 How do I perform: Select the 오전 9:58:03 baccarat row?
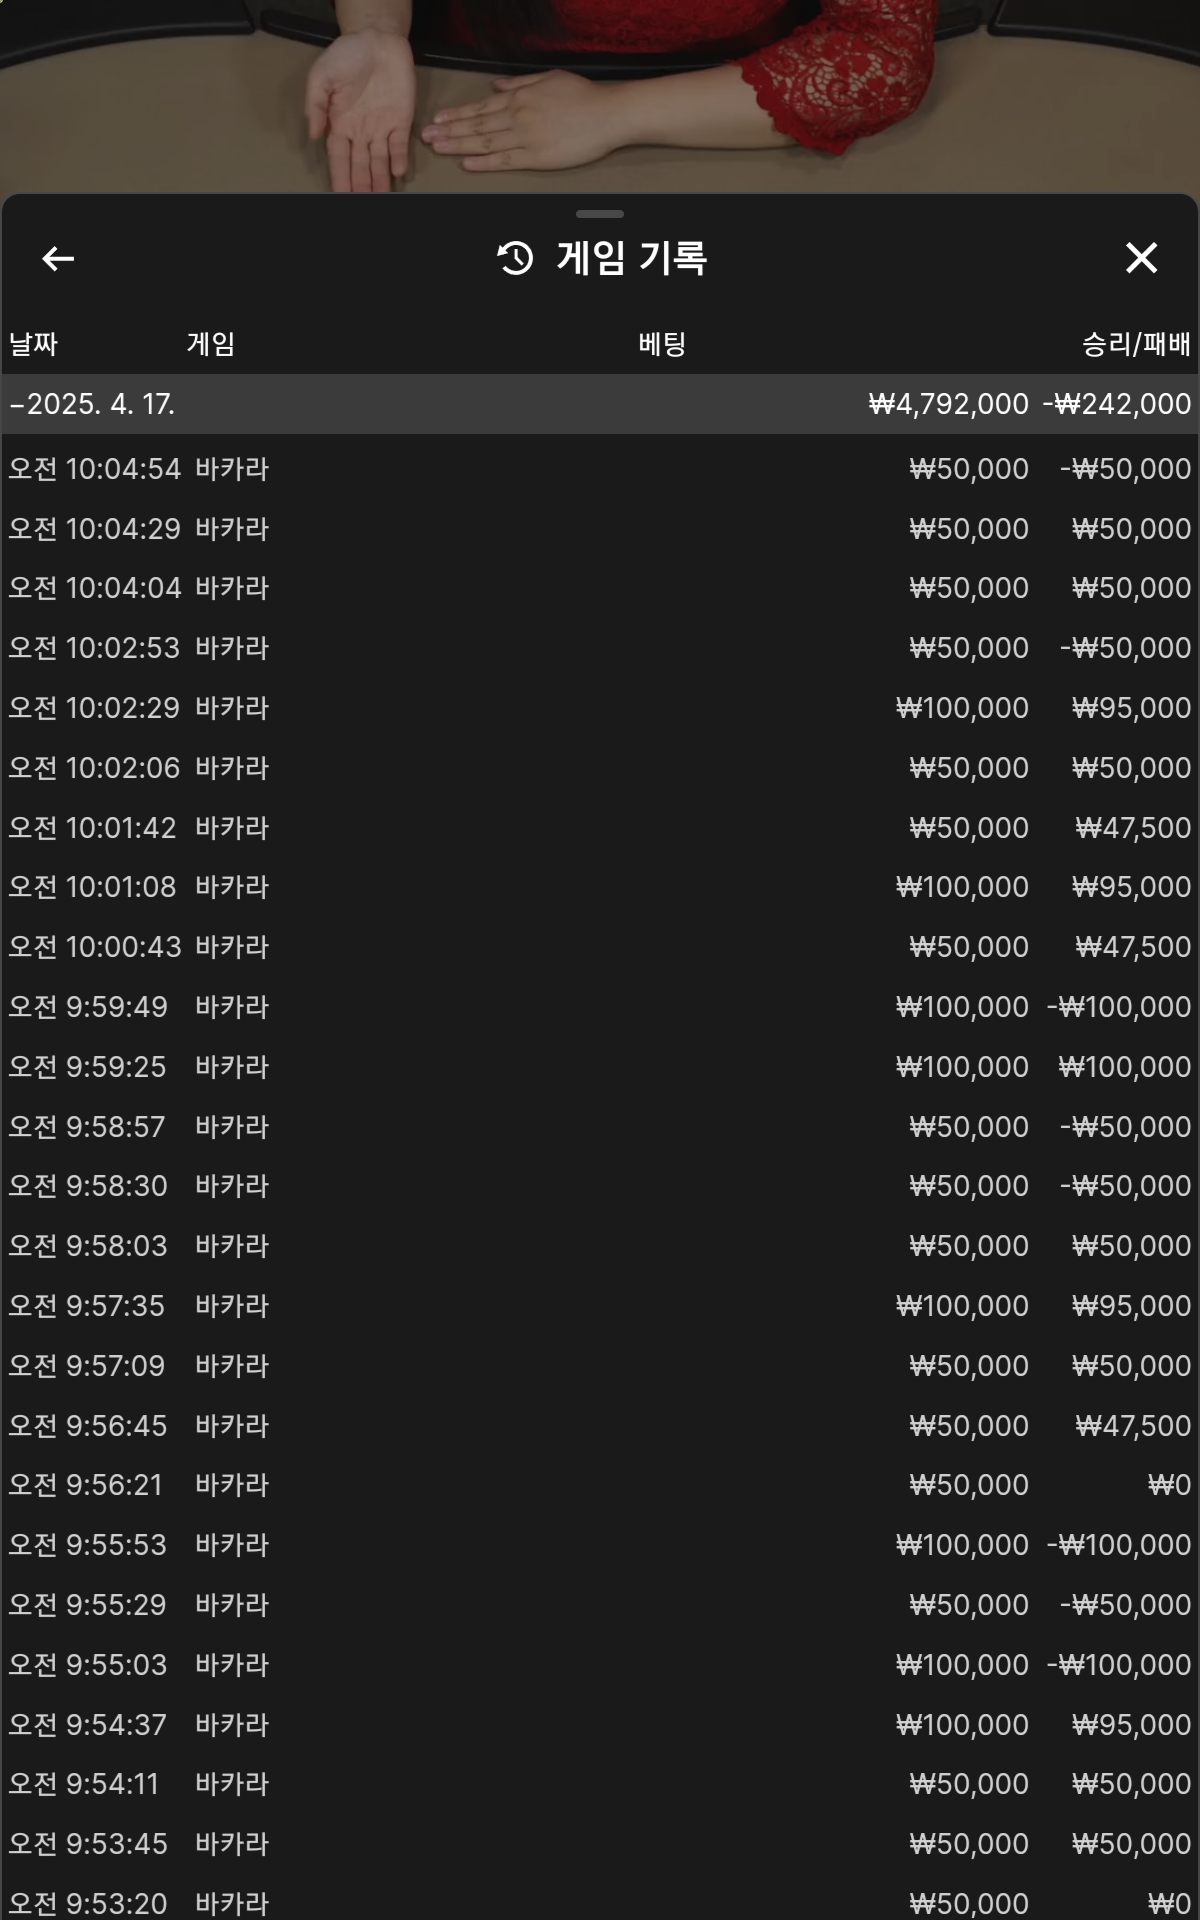(600, 1246)
